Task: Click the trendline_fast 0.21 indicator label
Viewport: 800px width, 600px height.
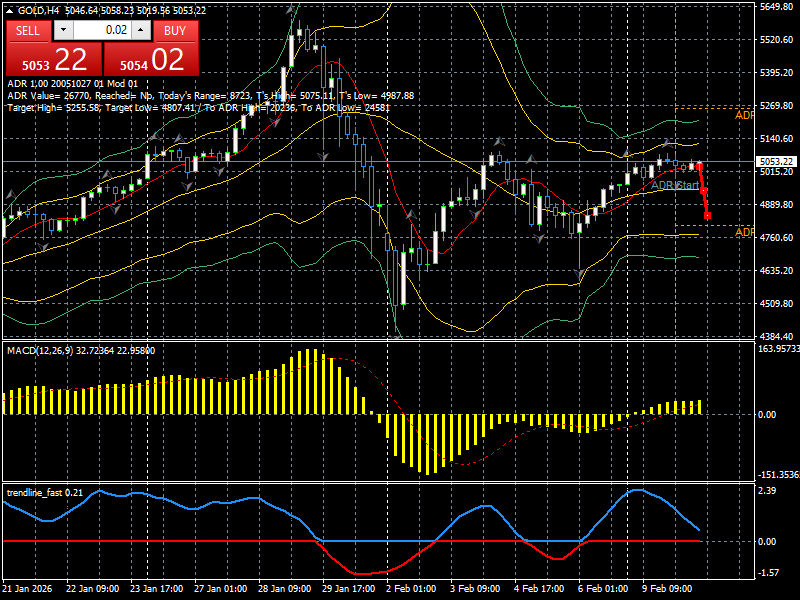Action: coord(45,492)
